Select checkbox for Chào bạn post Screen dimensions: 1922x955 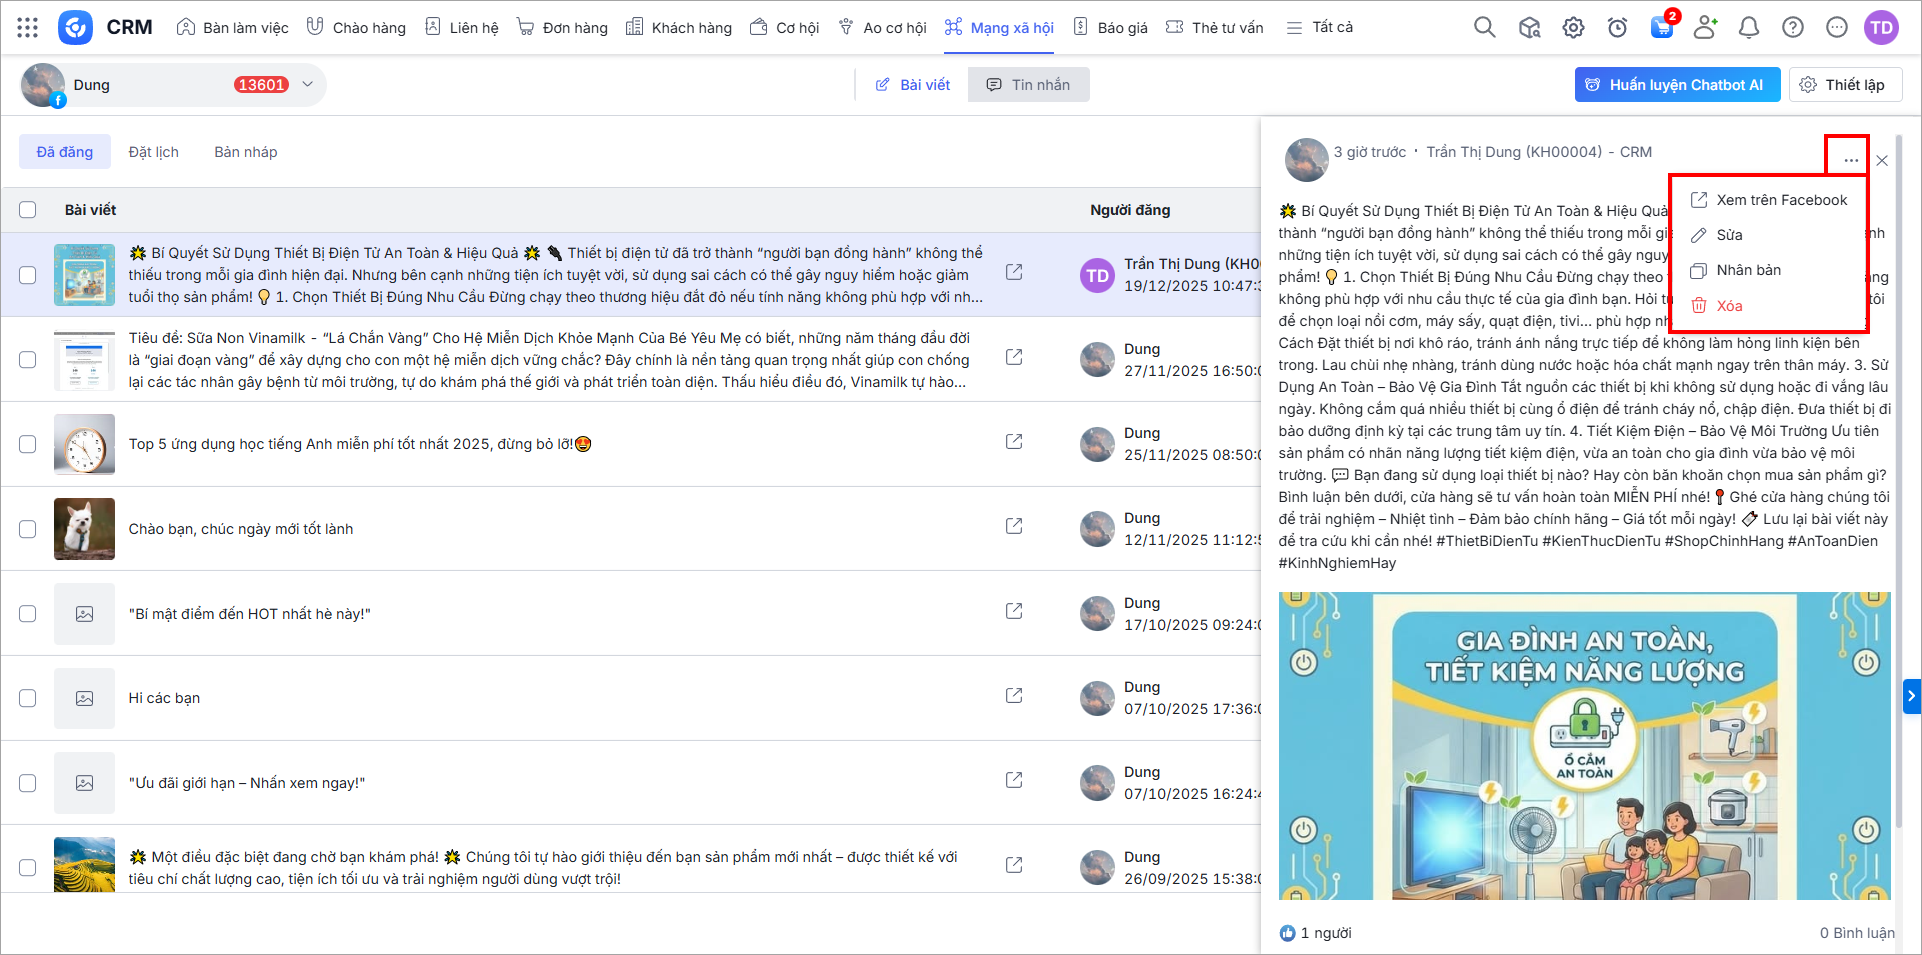point(28,529)
